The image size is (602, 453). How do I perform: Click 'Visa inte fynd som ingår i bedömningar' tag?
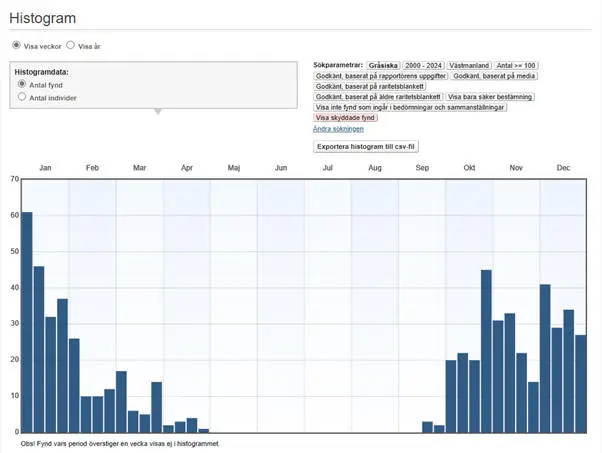pos(410,107)
